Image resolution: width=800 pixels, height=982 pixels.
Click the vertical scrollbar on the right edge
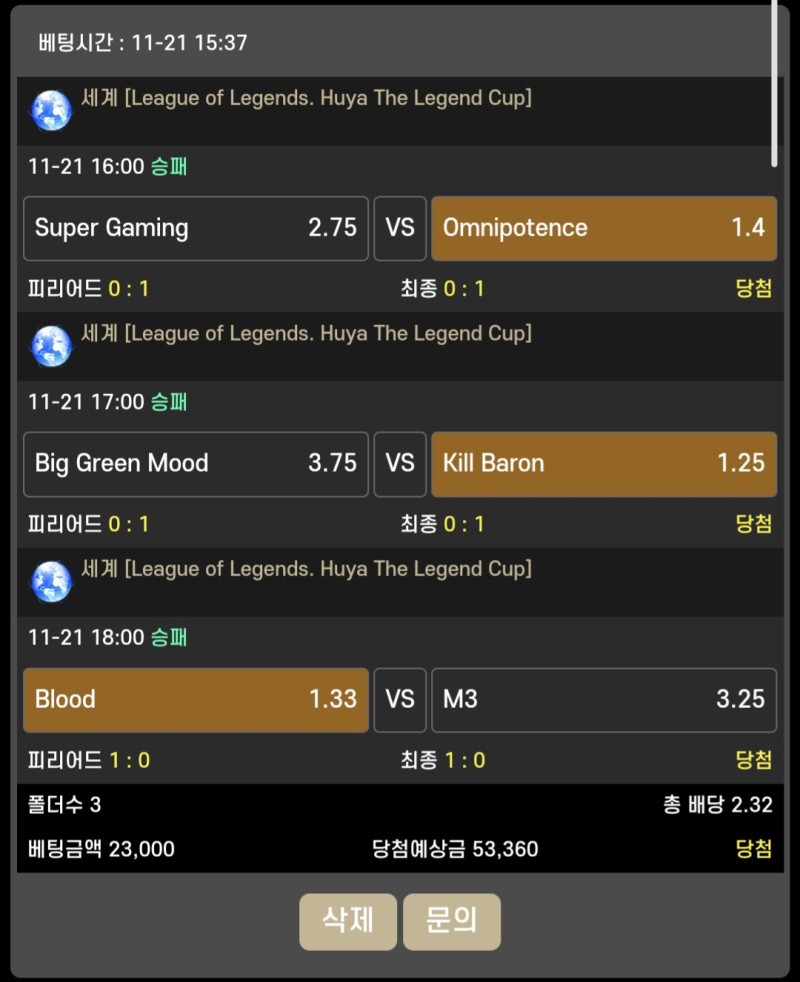(774, 80)
